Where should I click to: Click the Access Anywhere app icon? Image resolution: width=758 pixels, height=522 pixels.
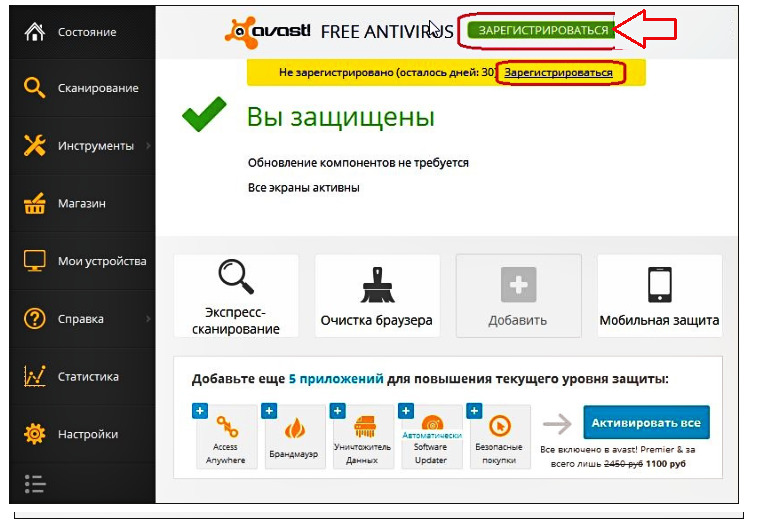tap(227, 426)
